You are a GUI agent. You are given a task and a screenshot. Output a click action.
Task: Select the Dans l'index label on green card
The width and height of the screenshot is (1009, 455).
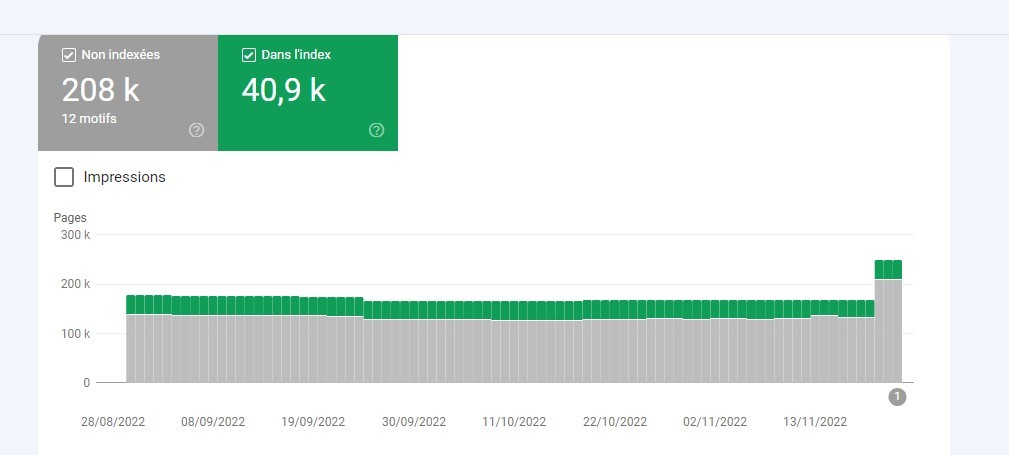click(x=296, y=55)
